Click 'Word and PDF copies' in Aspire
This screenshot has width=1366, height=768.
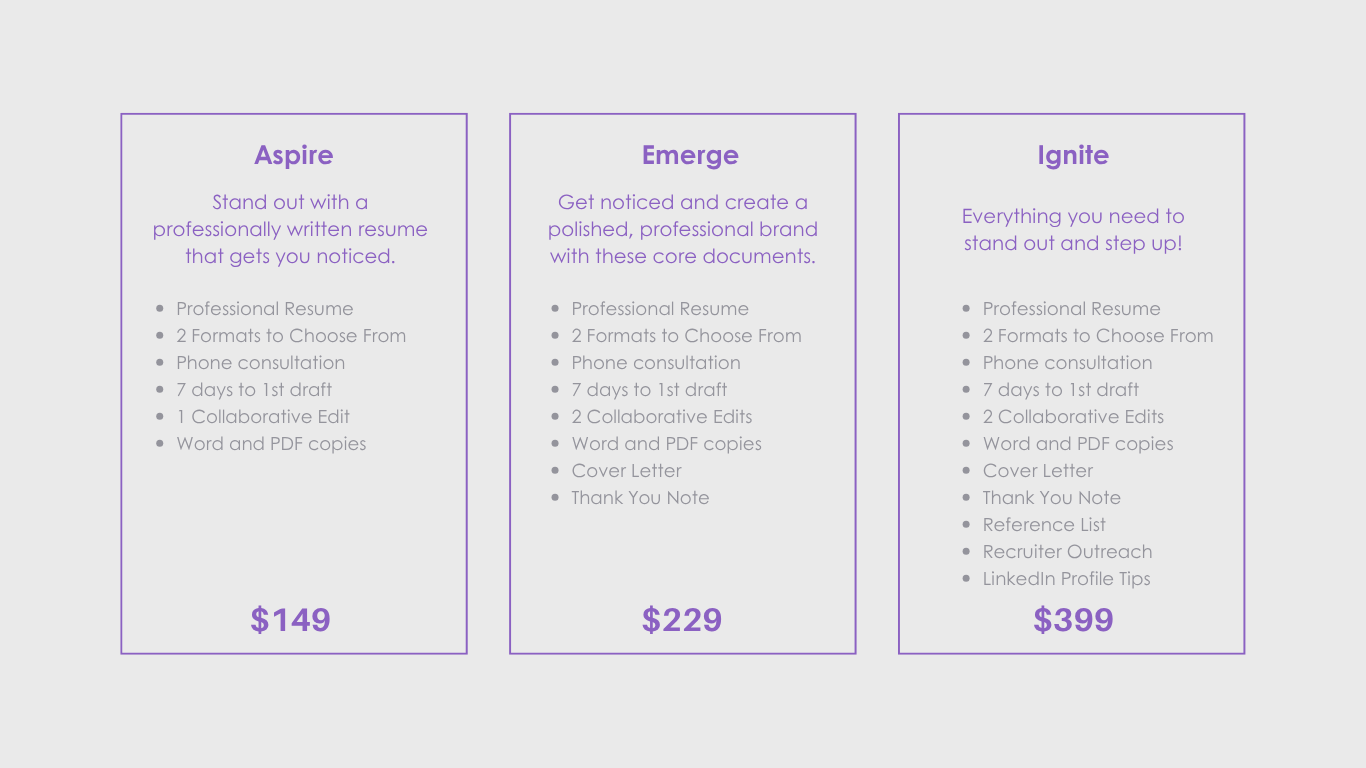point(271,444)
